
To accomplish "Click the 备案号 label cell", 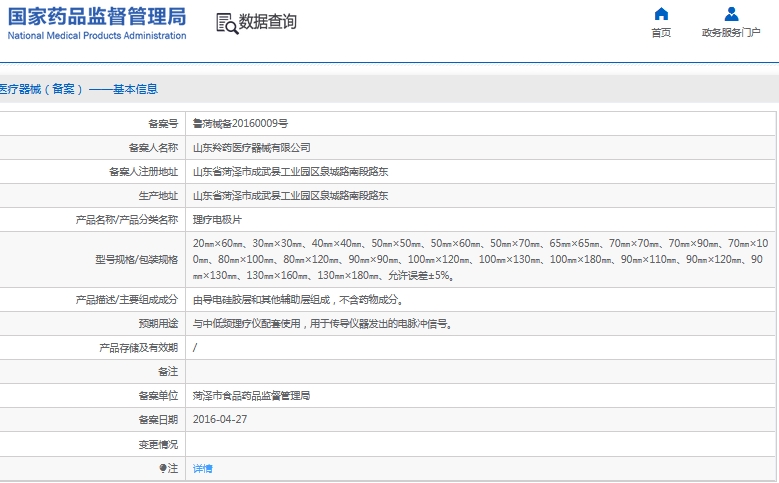I will pyautogui.click(x=163, y=124).
